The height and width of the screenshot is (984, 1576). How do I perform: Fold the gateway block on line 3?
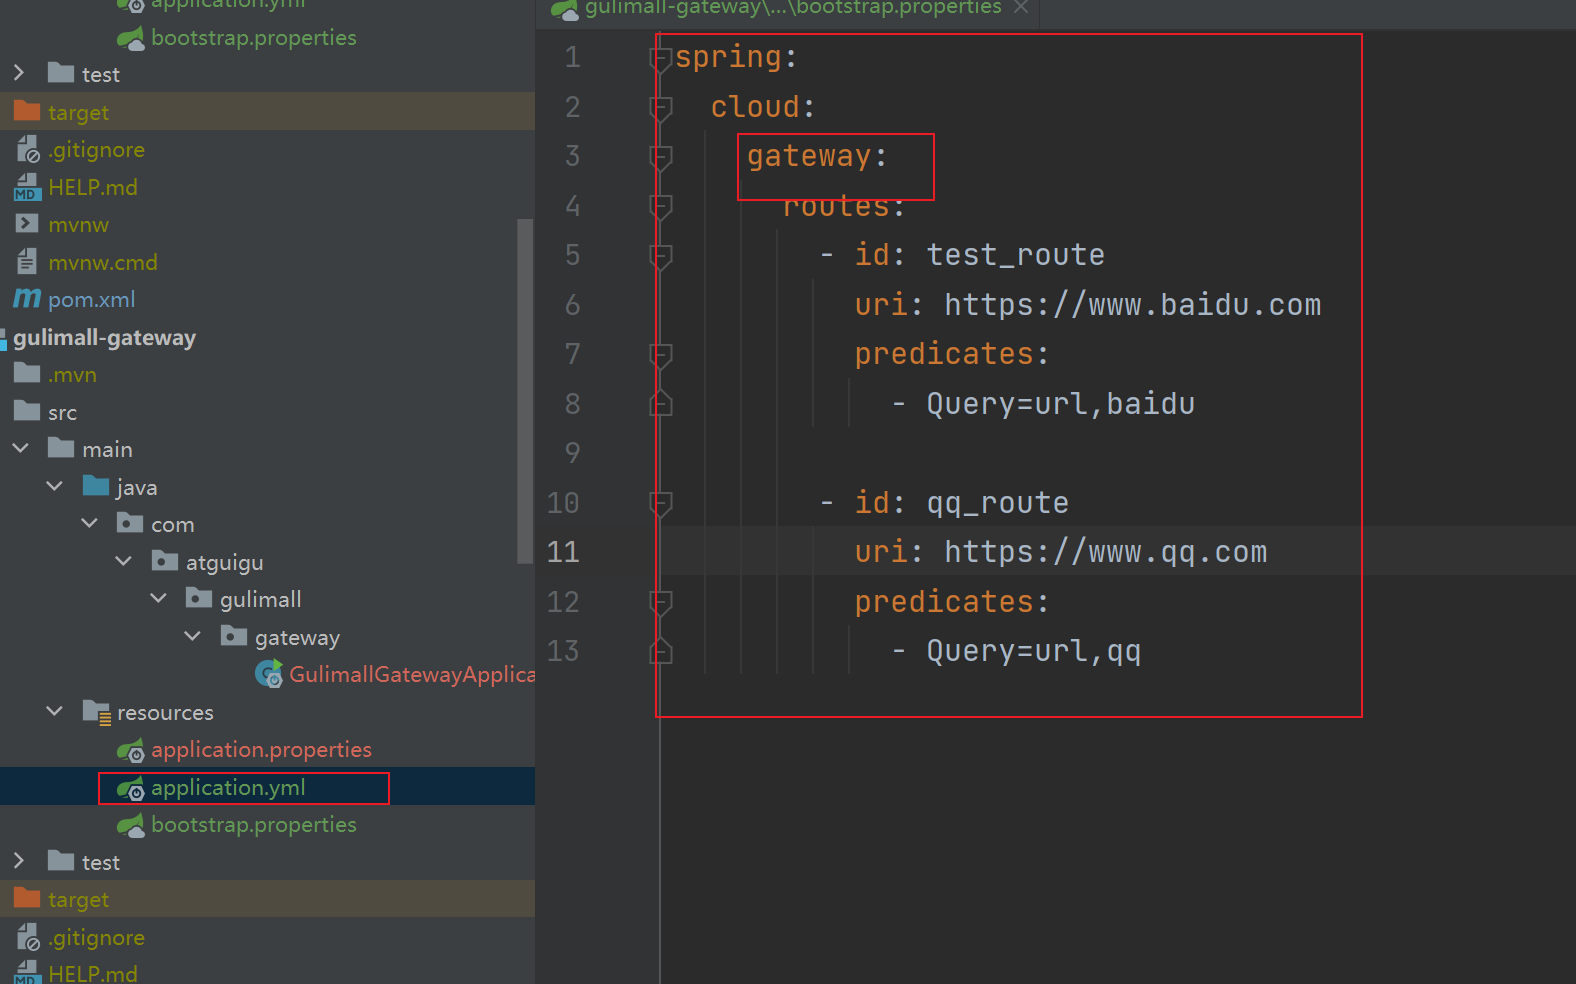(660, 157)
